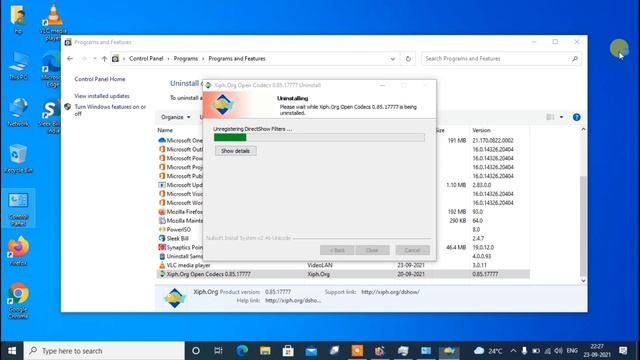
Task: Open the This PC desktop icon
Action: tap(18, 65)
